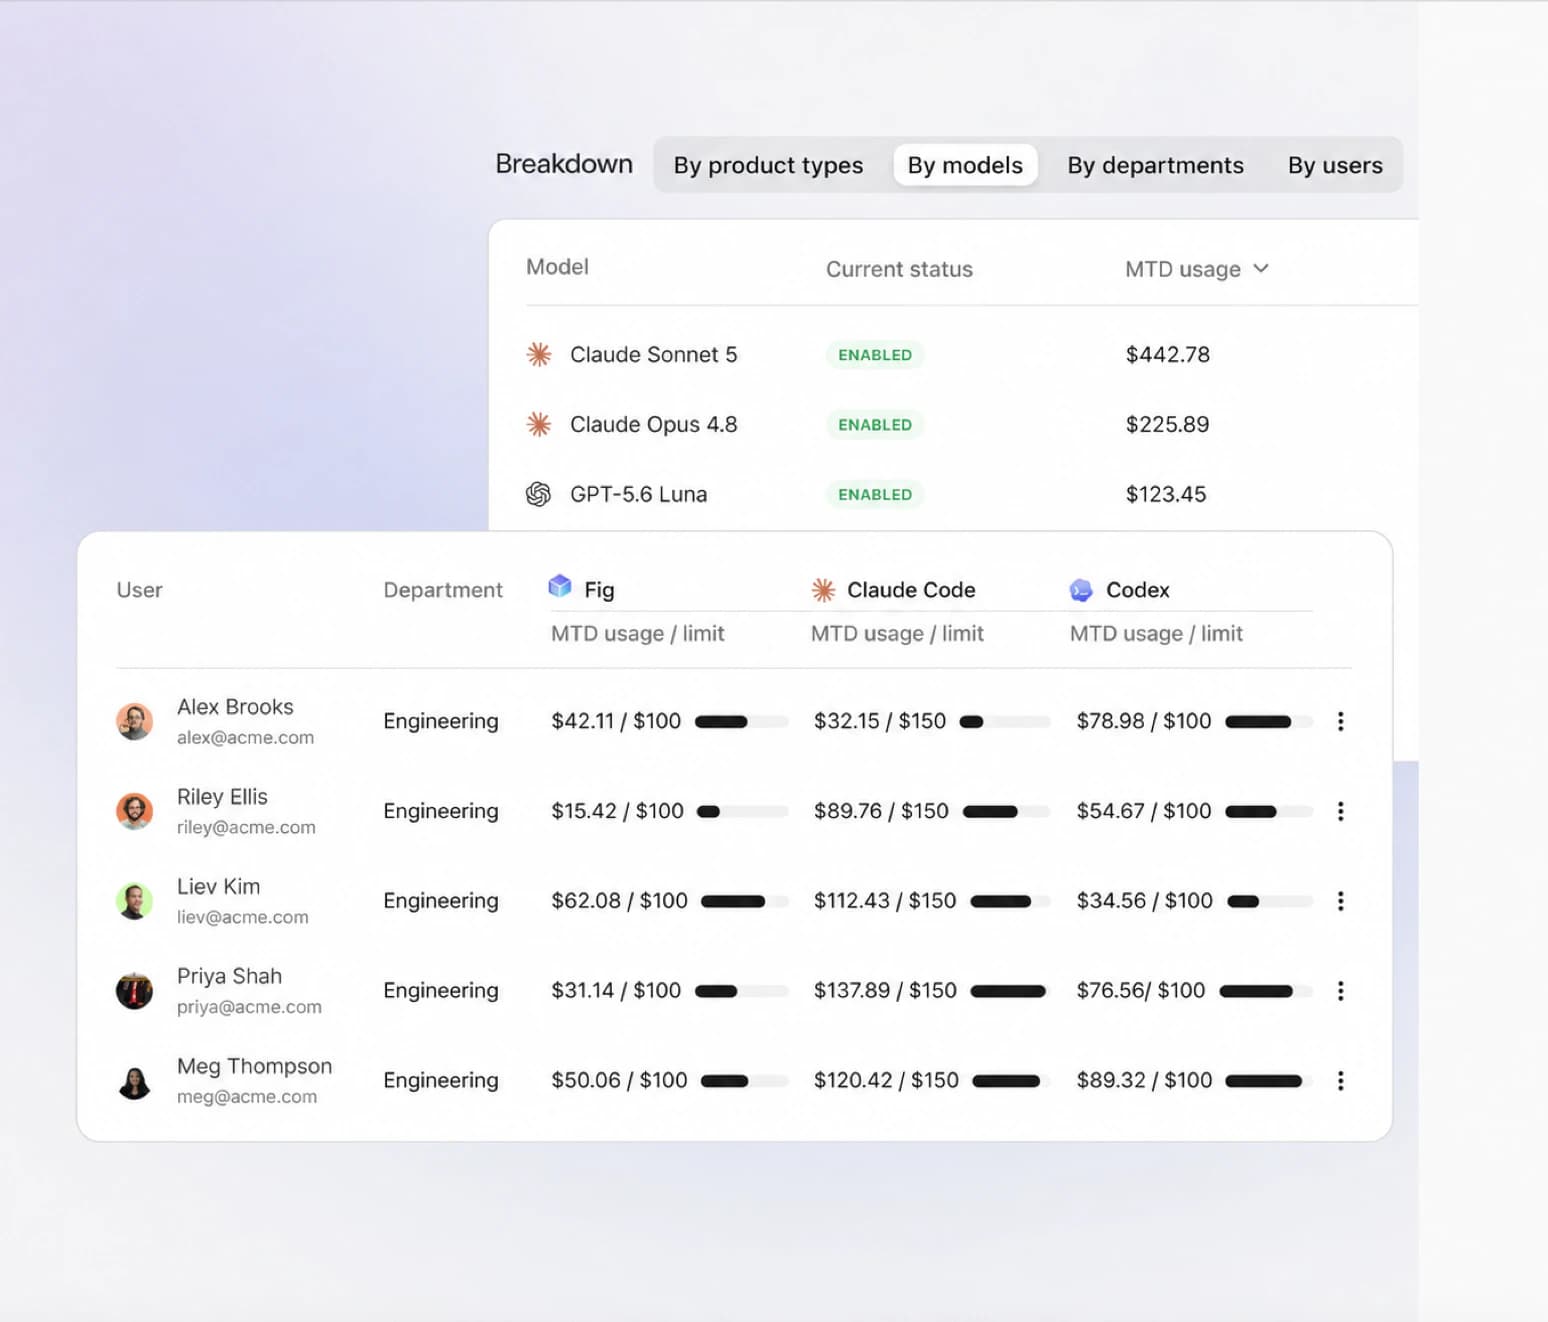The width and height of the screenshot is (1548, 1322).
Task: Click the riley@acme.com email
Action: 246,827
